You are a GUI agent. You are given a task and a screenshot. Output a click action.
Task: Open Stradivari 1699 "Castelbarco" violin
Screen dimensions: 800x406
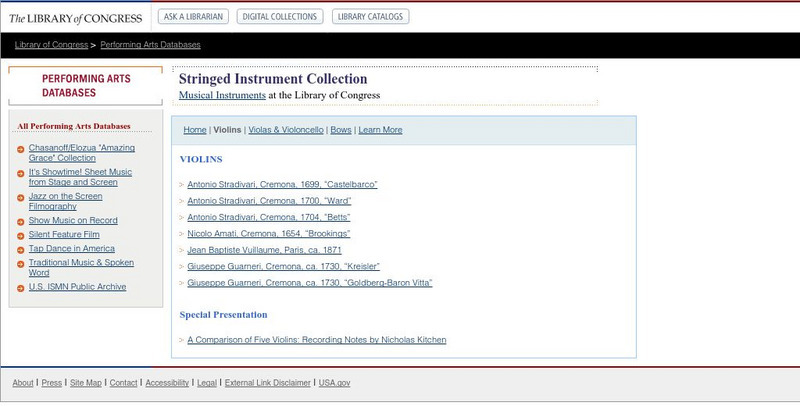point(282,184)
